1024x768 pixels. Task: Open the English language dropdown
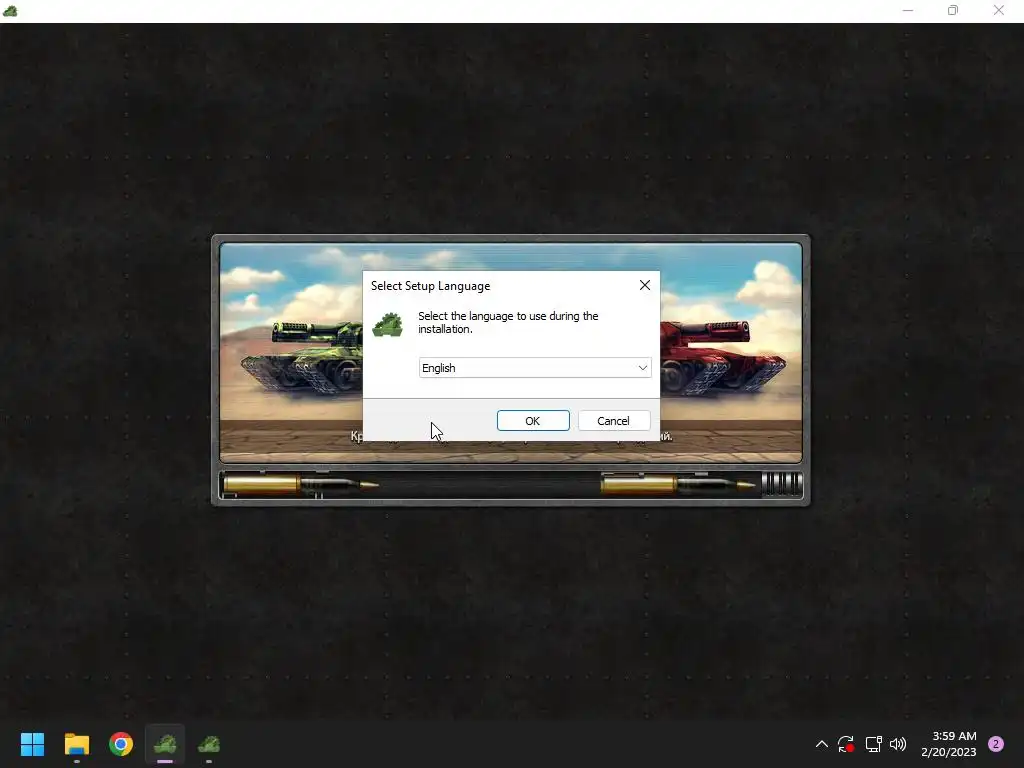[x=535, y=368]
